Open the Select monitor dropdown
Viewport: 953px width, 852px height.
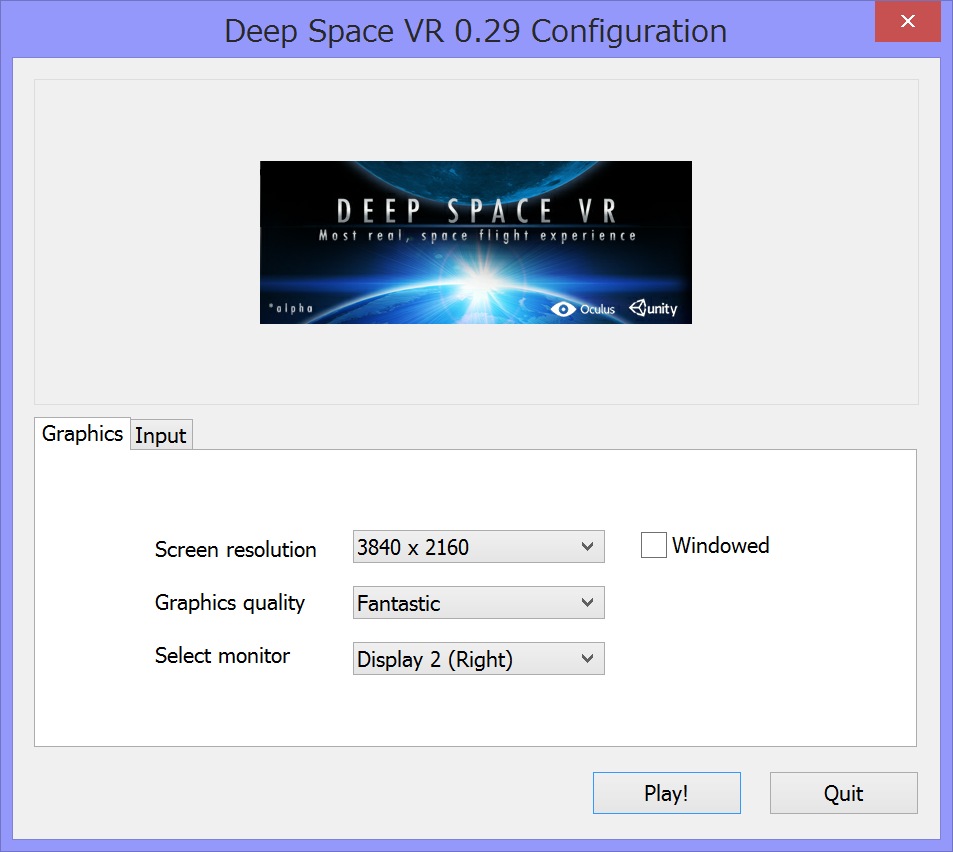(478, 659)
